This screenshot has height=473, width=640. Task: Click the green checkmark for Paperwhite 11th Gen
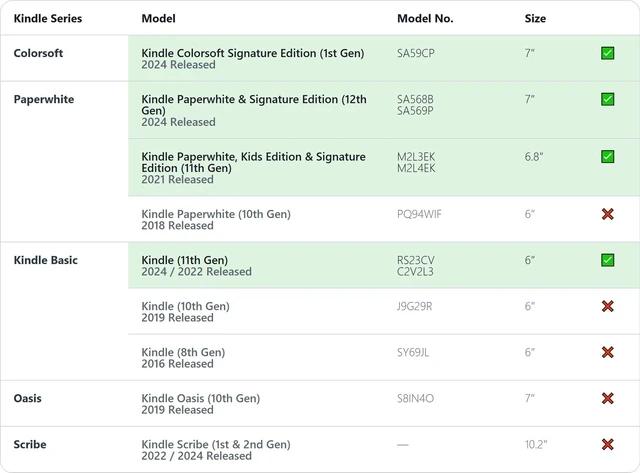pyautogui.click(x=607, y=157)
